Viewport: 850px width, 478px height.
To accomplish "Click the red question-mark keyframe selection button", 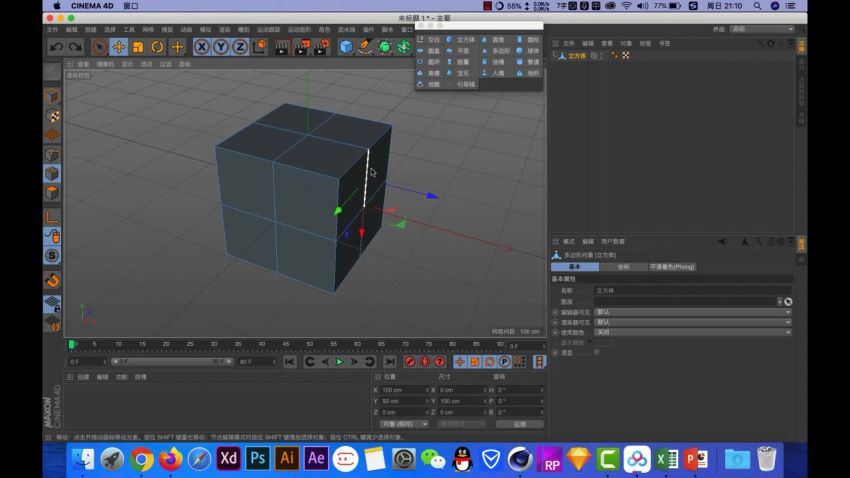I will 440,361.
